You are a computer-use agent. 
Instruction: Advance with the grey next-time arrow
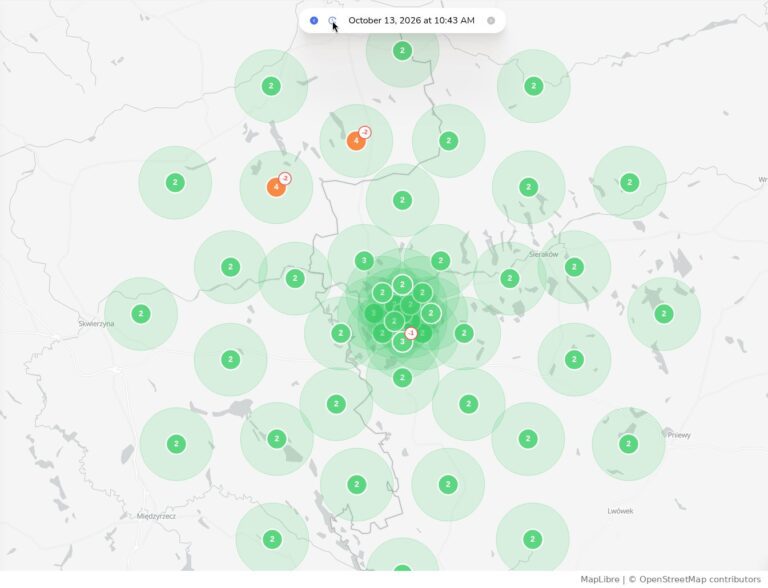coord(491,21)
